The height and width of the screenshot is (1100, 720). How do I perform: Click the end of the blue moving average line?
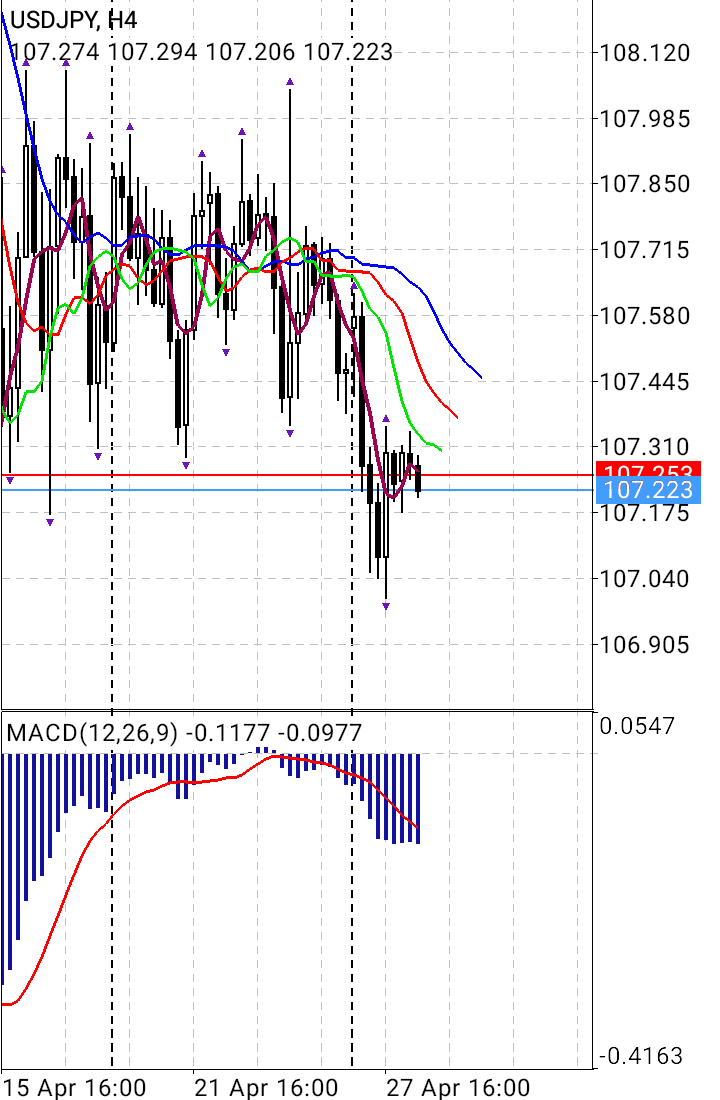481,377
